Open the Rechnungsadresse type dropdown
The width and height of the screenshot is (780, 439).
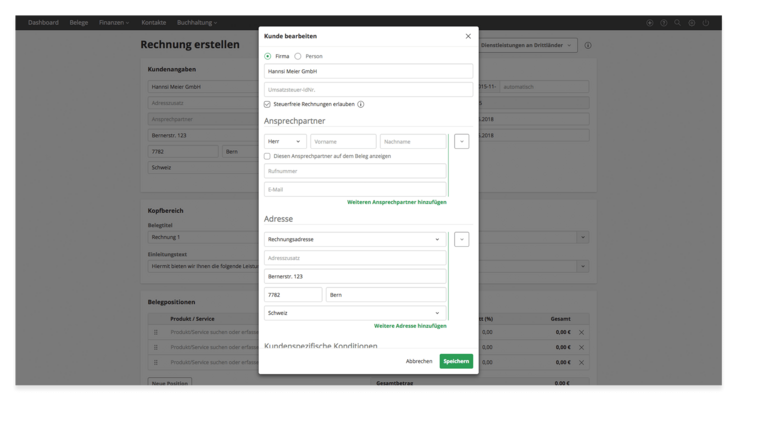pos(355,240)
